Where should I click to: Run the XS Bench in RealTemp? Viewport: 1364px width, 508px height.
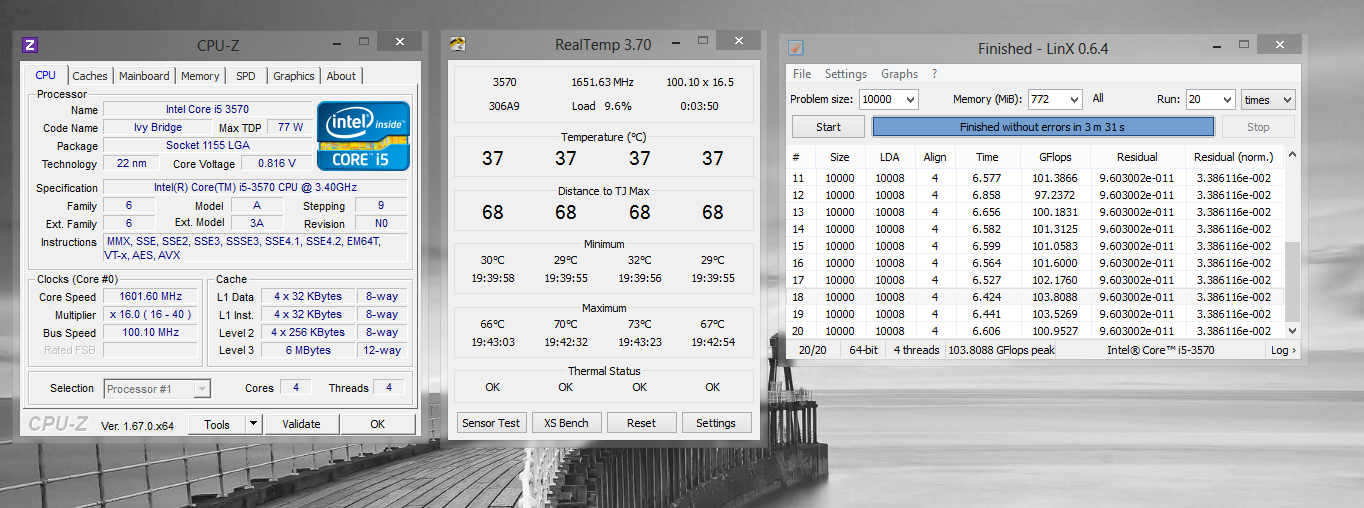point(566,423)
